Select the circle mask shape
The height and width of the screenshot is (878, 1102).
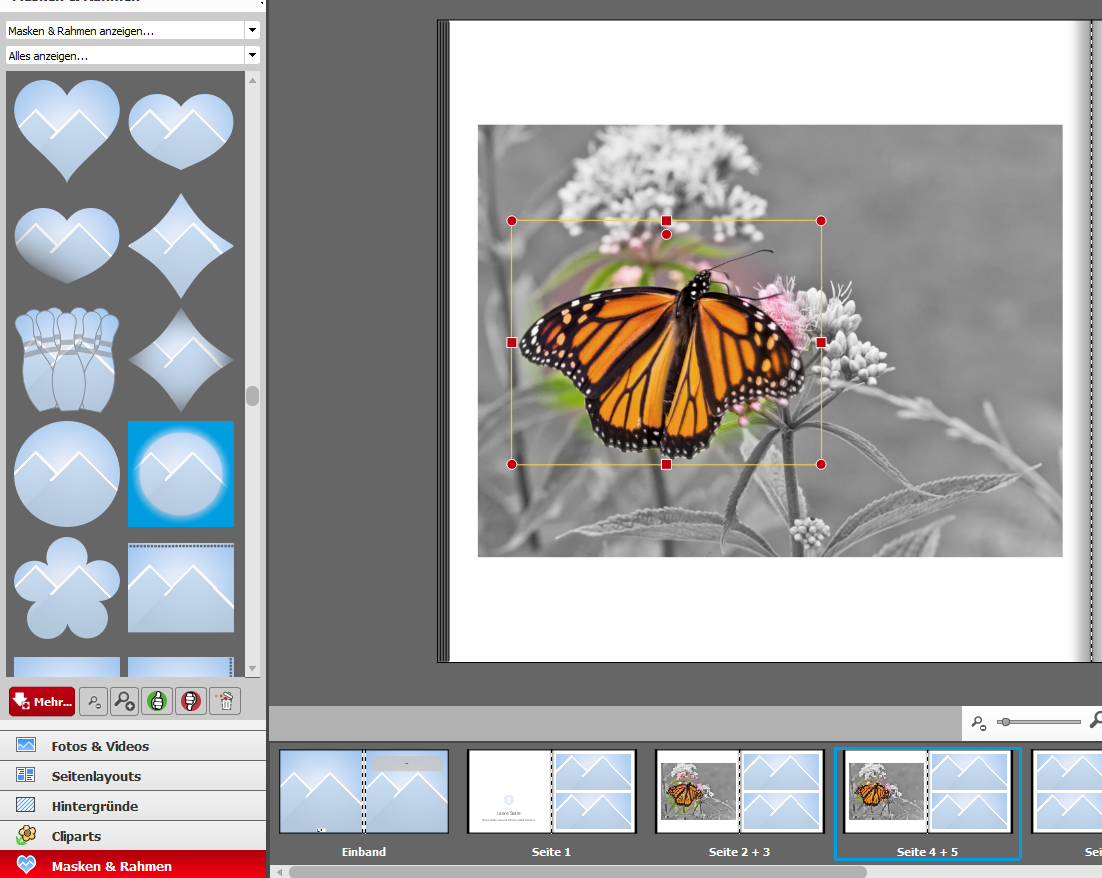(67, 474)
